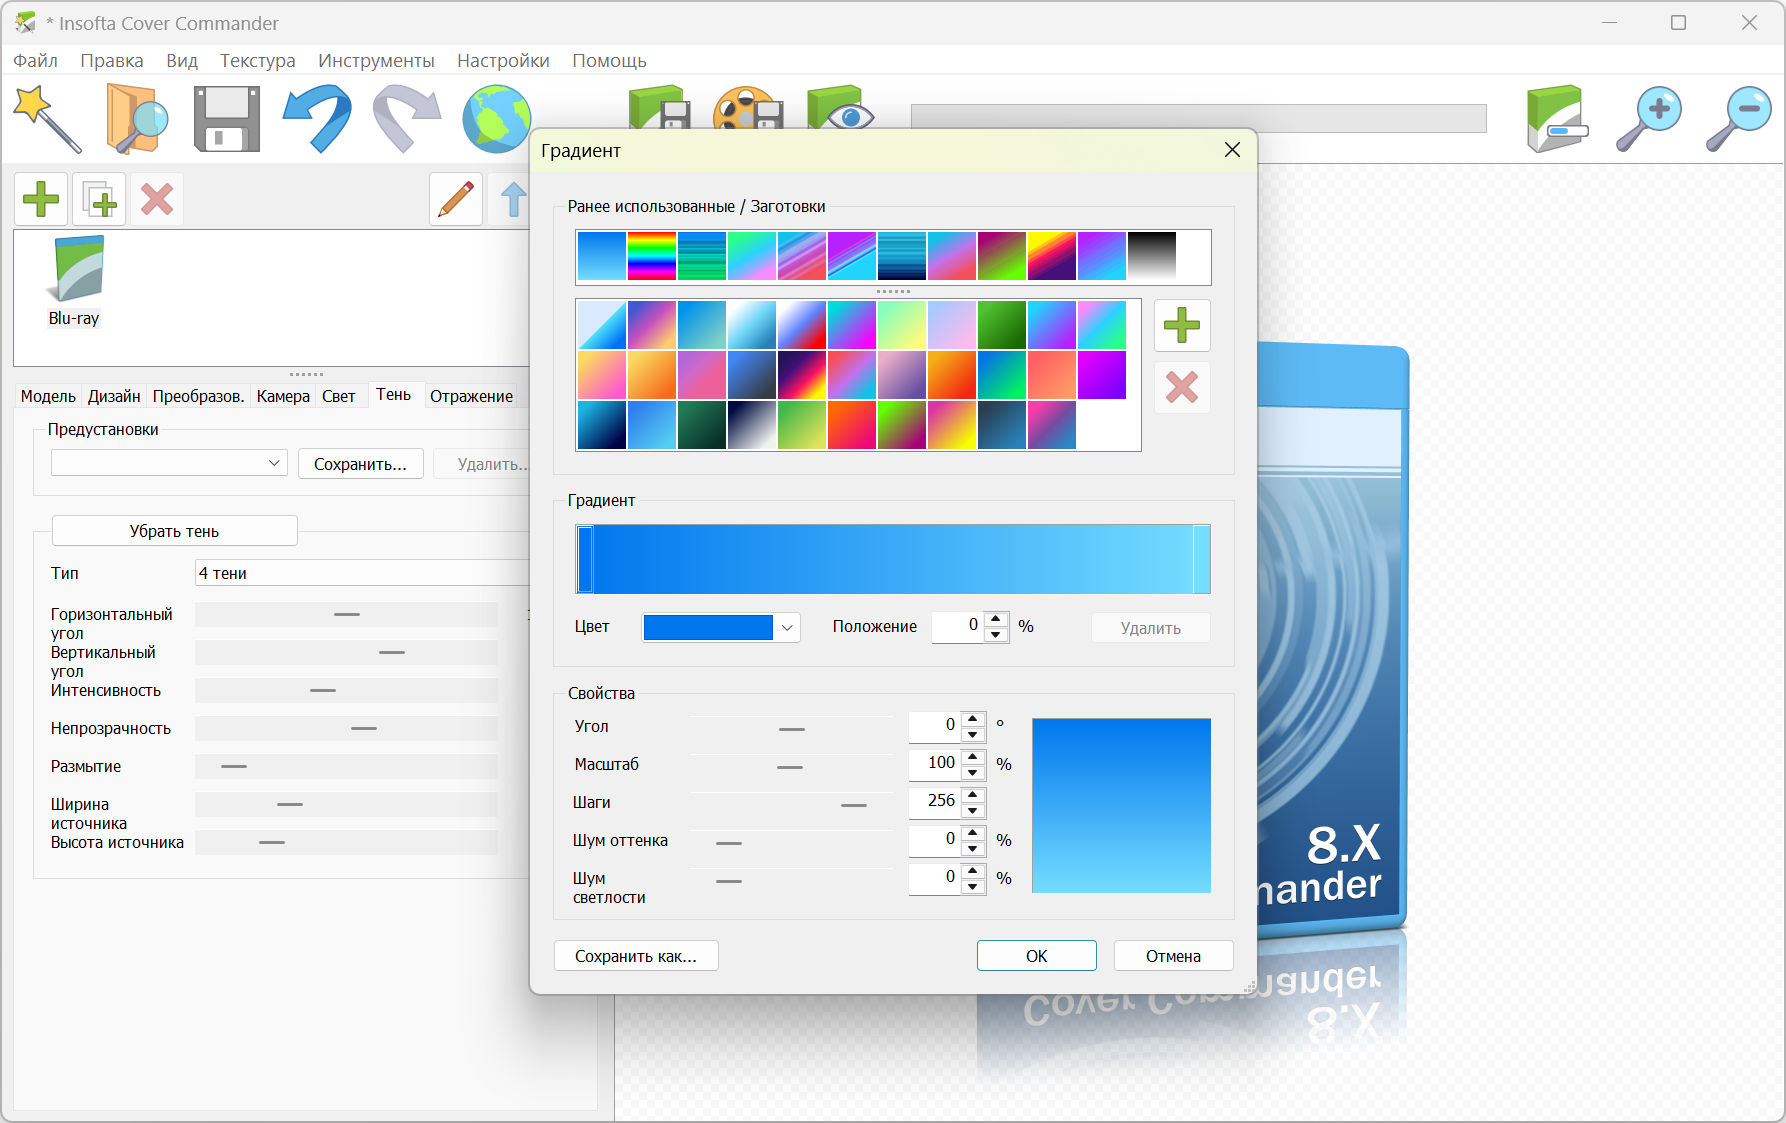Click the blue undo arrow
The image size is (1786, 1123).
pyautogui.click(x=317, y=118)
